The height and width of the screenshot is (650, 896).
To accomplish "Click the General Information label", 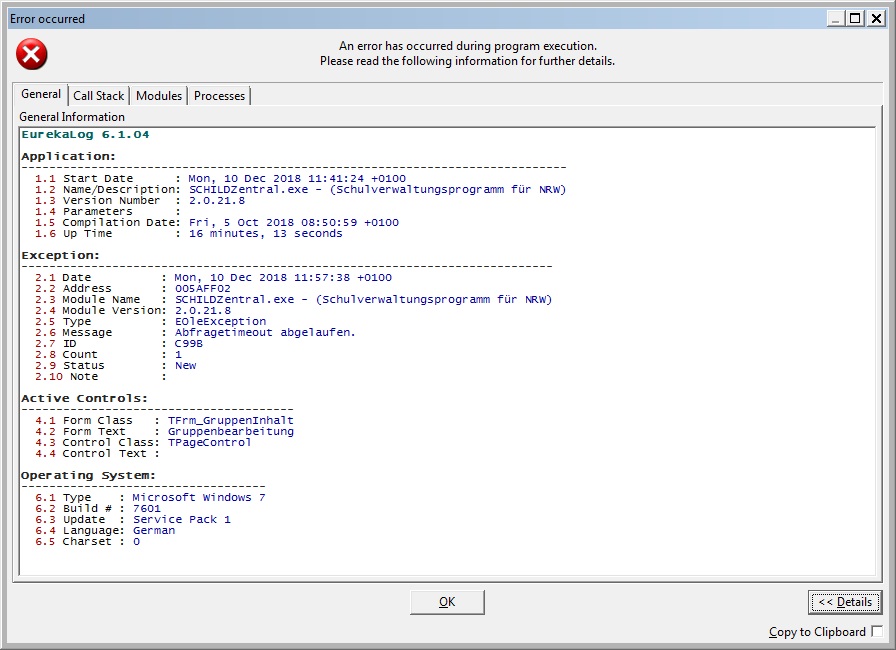I will [72, 117].
